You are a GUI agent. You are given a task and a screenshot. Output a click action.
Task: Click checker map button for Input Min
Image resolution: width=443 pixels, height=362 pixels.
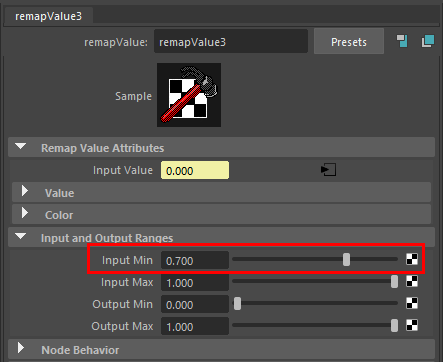tap(412, 259)
